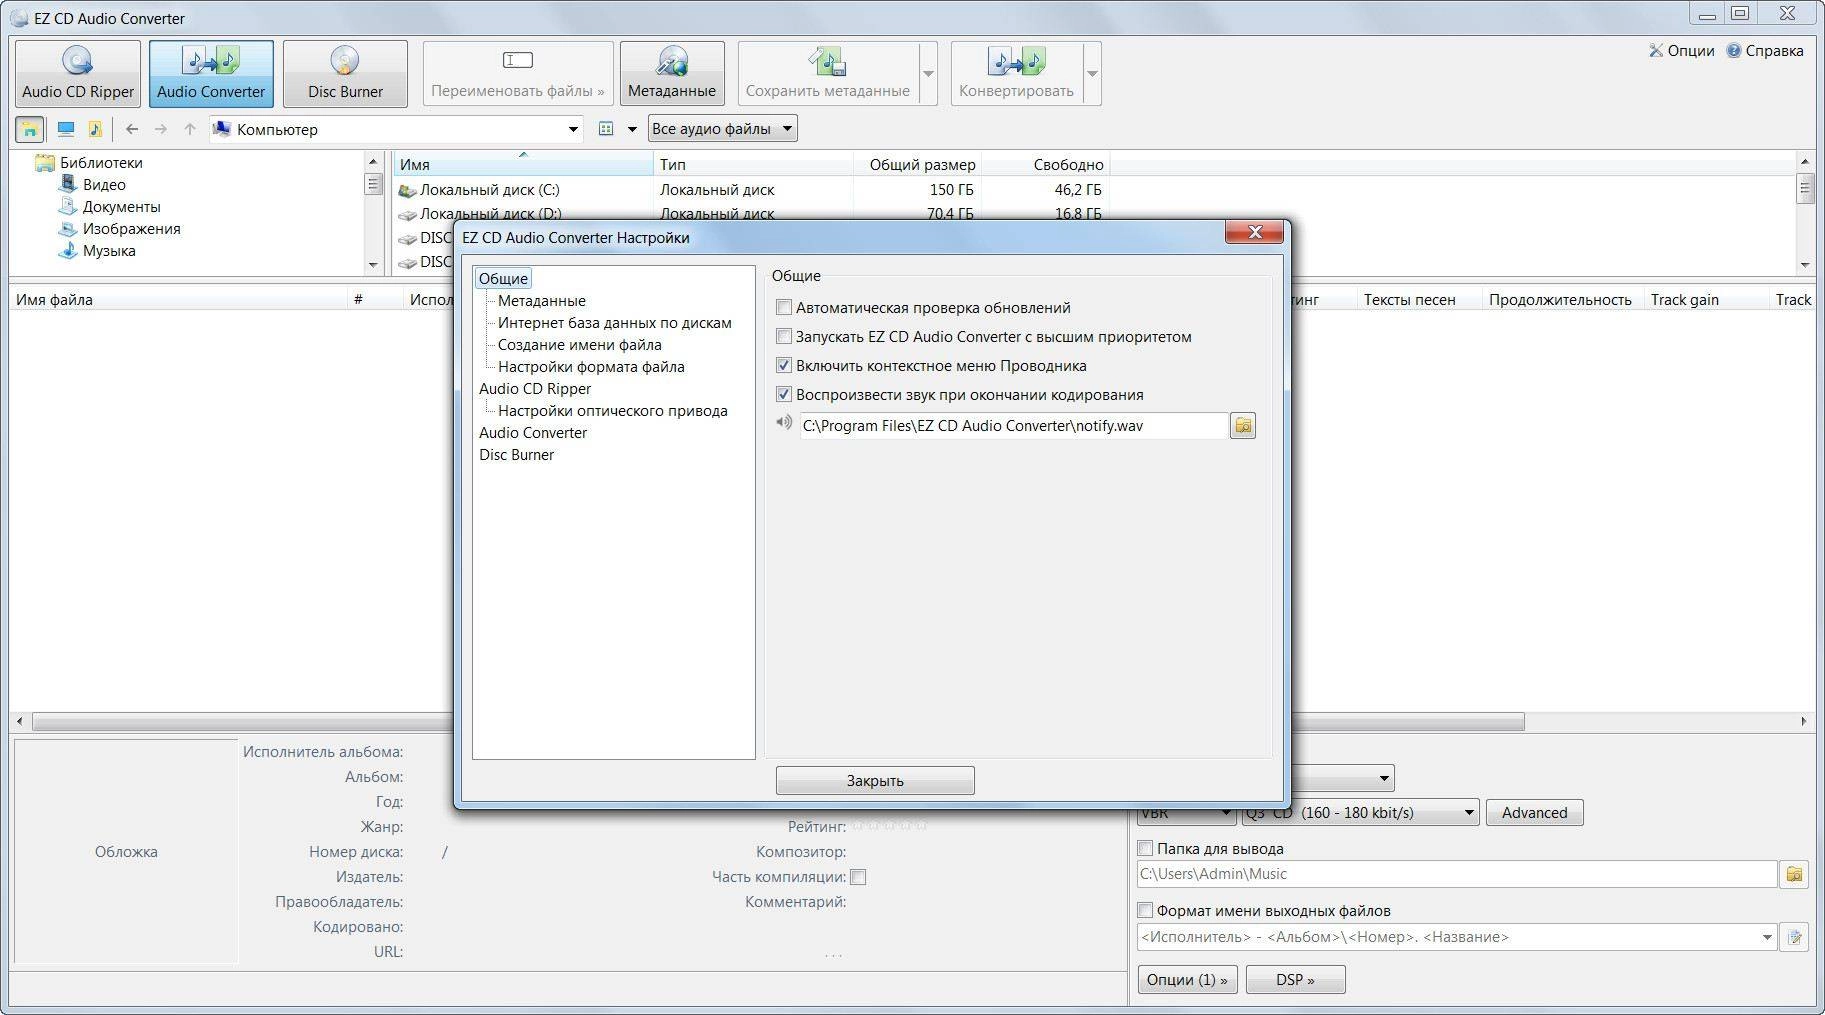The width and height of the screenshot is (1825, 1015).
Task: Click the Метаданные toolbar button
Action: pyautogui.click(x=672, y=74)
